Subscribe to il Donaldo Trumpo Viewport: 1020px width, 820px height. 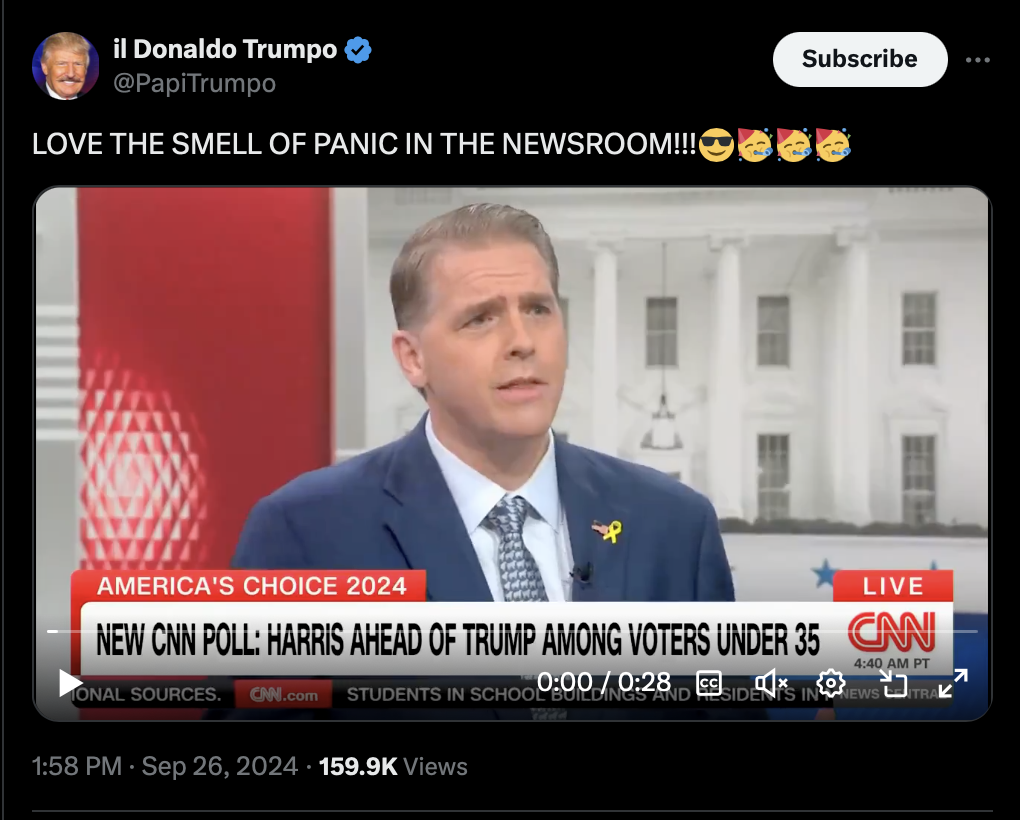pos(860,59)
